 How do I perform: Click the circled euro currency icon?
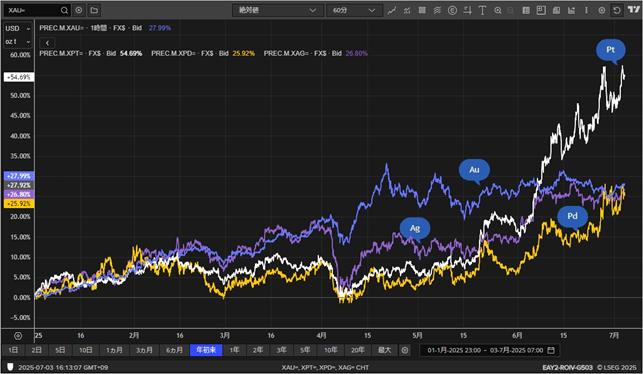[452, 11]
